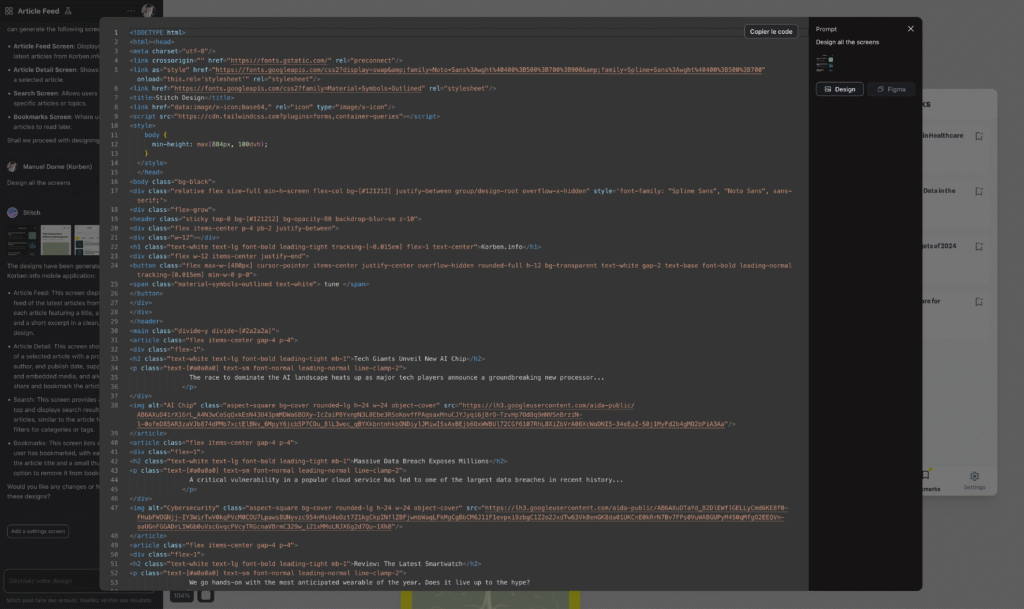Open the Stitch apps grid icon
This screenshot has width=1024, height=609.
click(8, 11)
